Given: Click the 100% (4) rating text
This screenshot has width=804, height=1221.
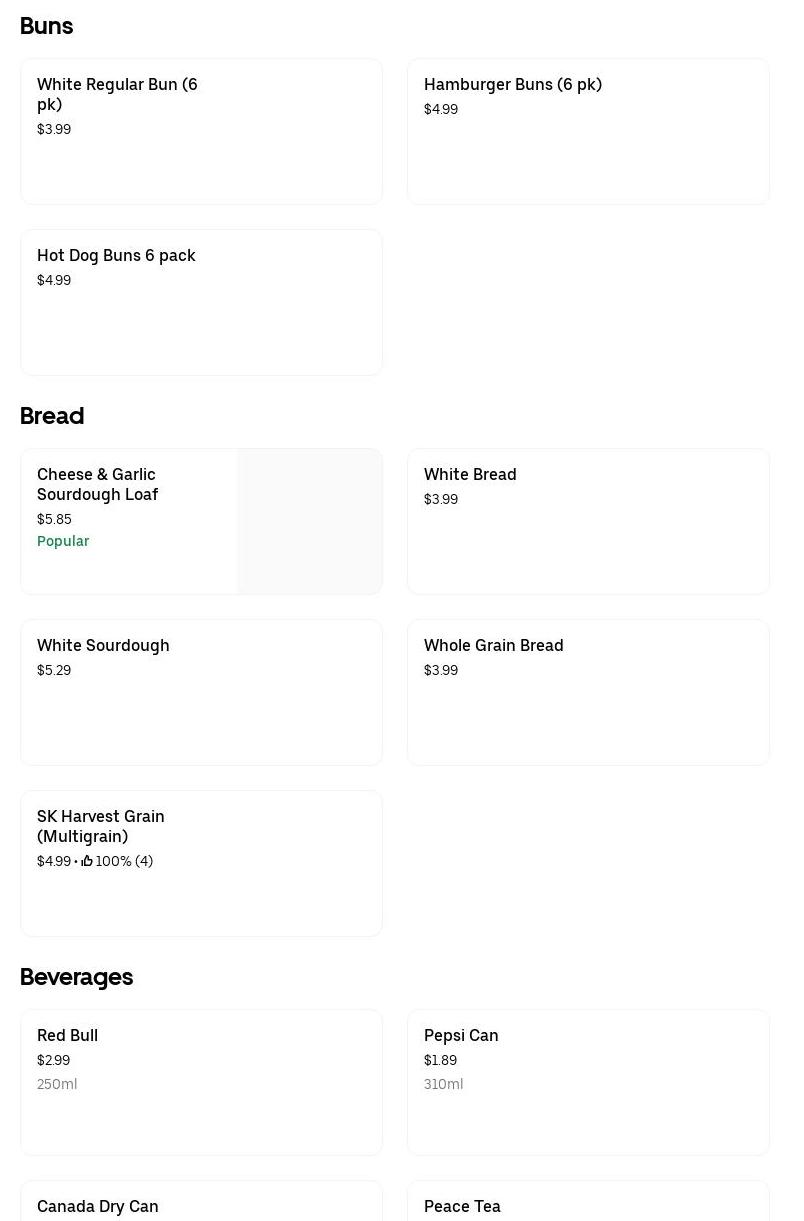Looking at the screenshot, I should point(124,861).
